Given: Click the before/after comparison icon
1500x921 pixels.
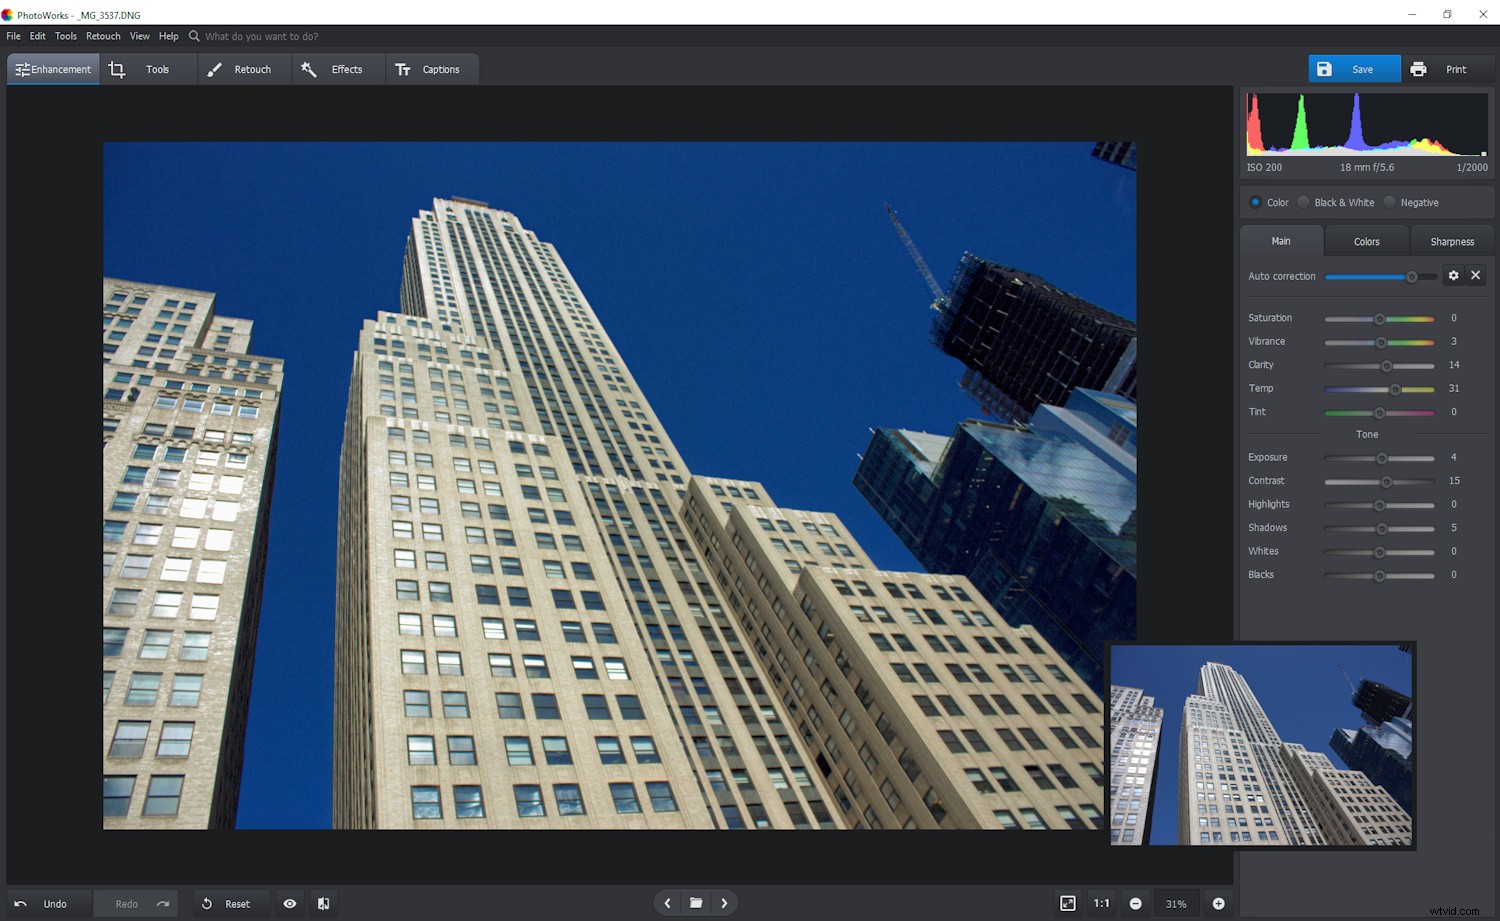Looking at the screenshot, I should tap(323, 903).
